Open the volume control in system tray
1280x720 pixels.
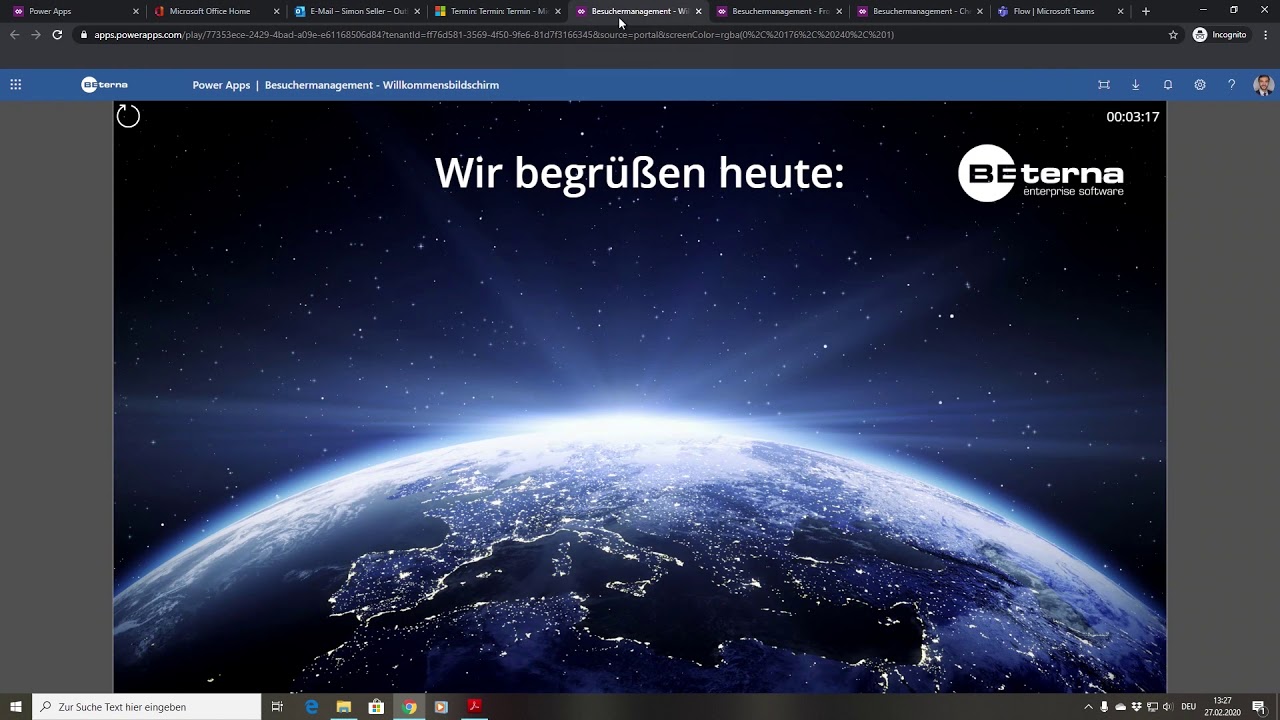[x=1167, y=707]
